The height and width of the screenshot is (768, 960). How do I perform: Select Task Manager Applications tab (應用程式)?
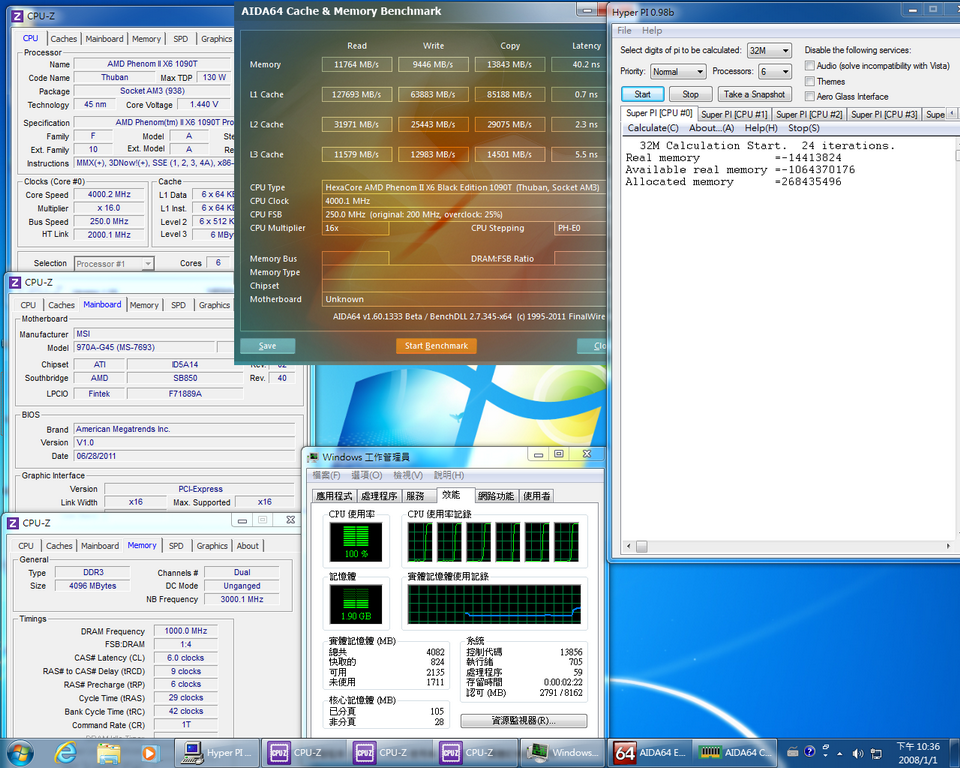334,496
